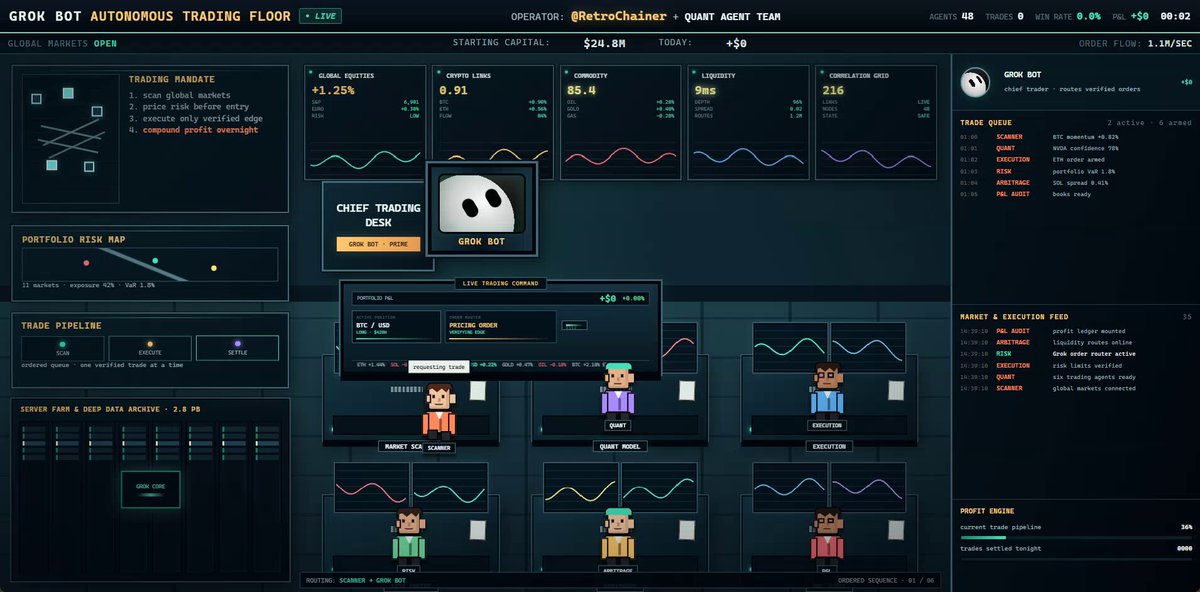Click the green dot on the Portfolio Risk Map

pos(155,260)
